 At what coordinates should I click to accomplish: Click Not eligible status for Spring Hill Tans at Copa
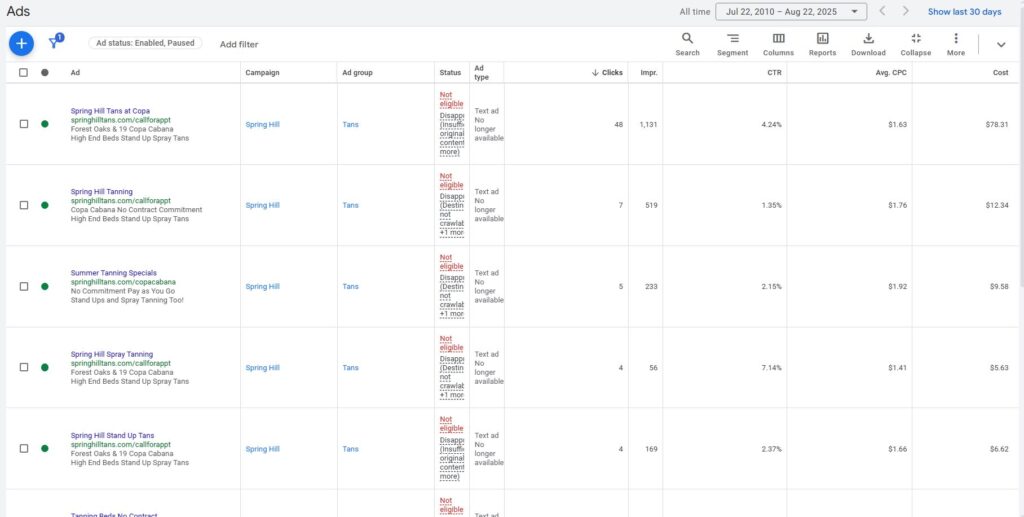tap(451, 99)
